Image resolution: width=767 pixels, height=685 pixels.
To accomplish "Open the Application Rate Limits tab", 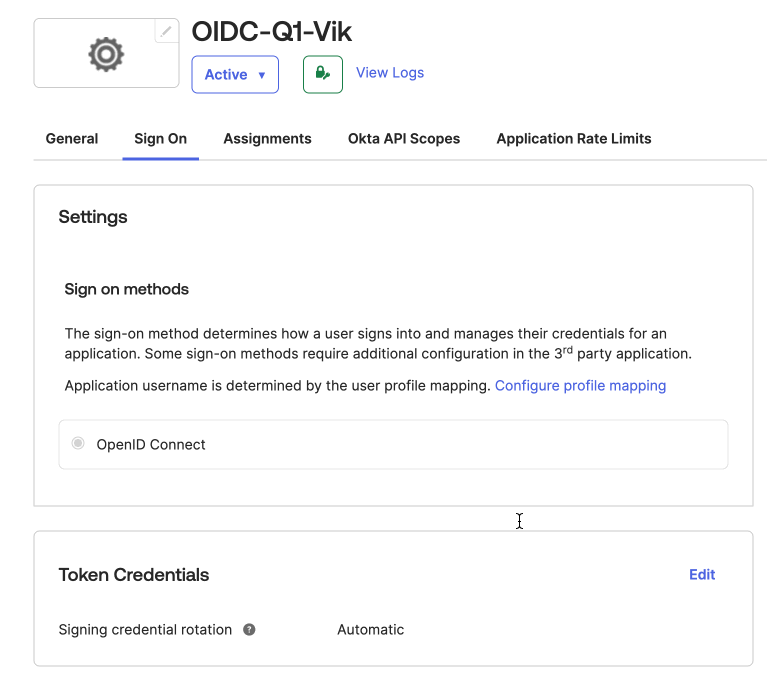I will click(574, 139).
